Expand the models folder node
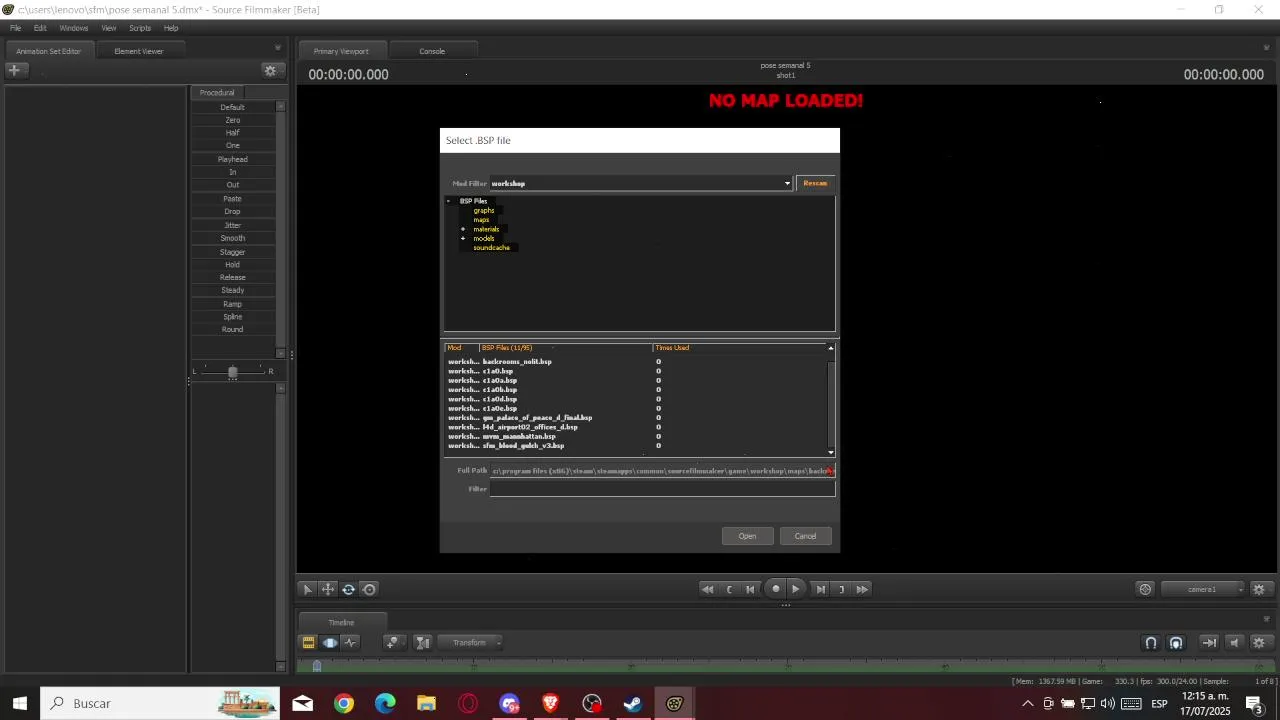 (x=463, y=238)
